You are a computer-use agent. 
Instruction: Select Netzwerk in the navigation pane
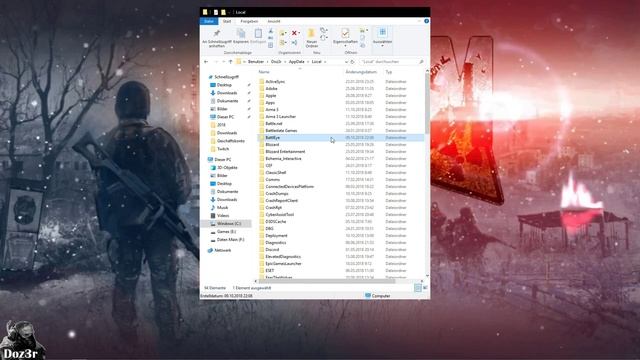point(222,250)
